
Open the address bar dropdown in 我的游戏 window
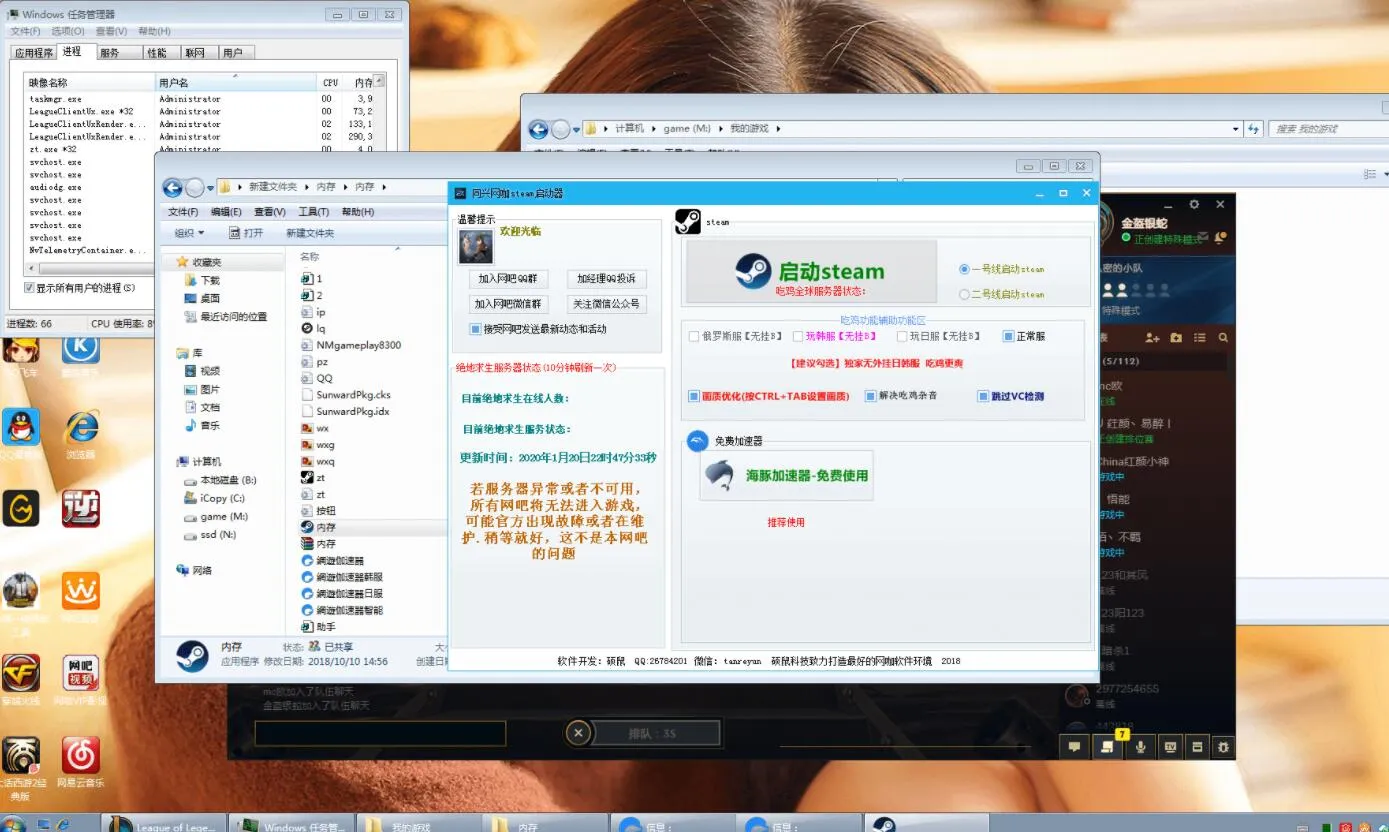click(1236, 128)
